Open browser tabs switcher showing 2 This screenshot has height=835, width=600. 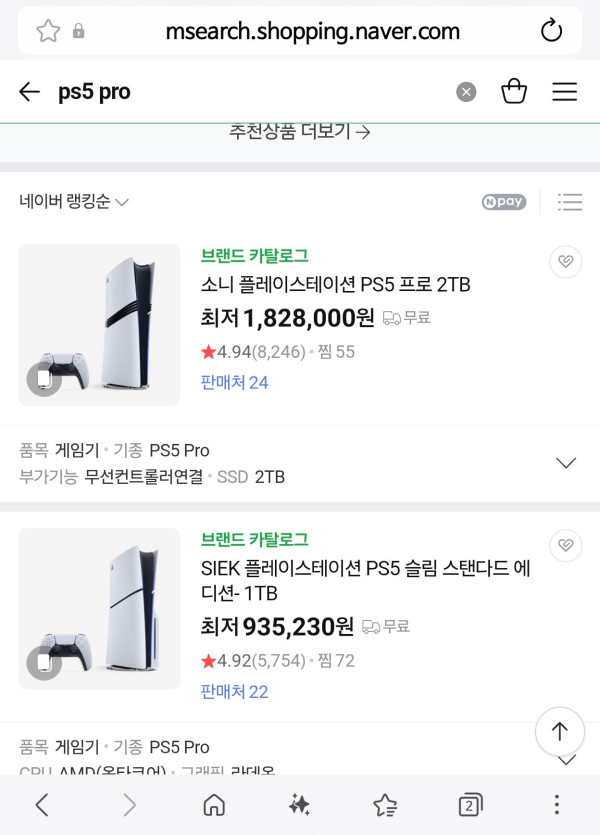(470, 805)
